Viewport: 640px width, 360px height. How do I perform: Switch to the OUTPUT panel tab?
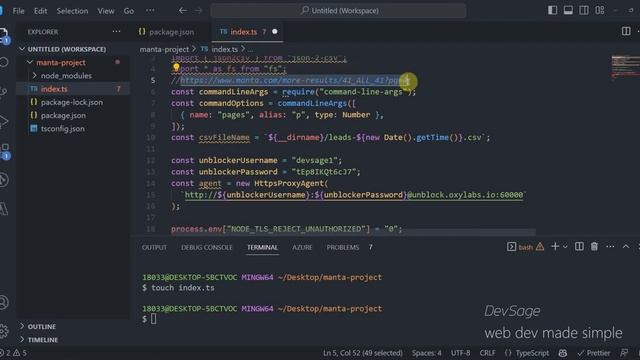click(154, 247)
